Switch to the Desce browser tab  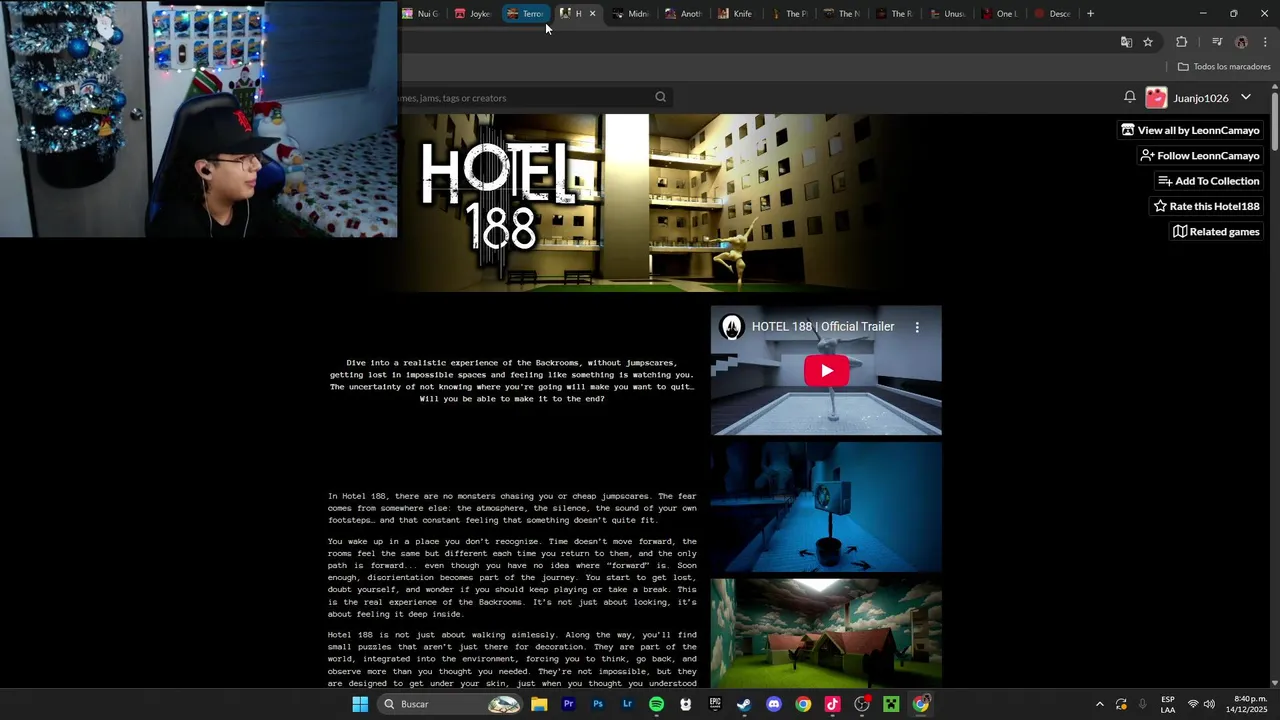(1052, 14)
